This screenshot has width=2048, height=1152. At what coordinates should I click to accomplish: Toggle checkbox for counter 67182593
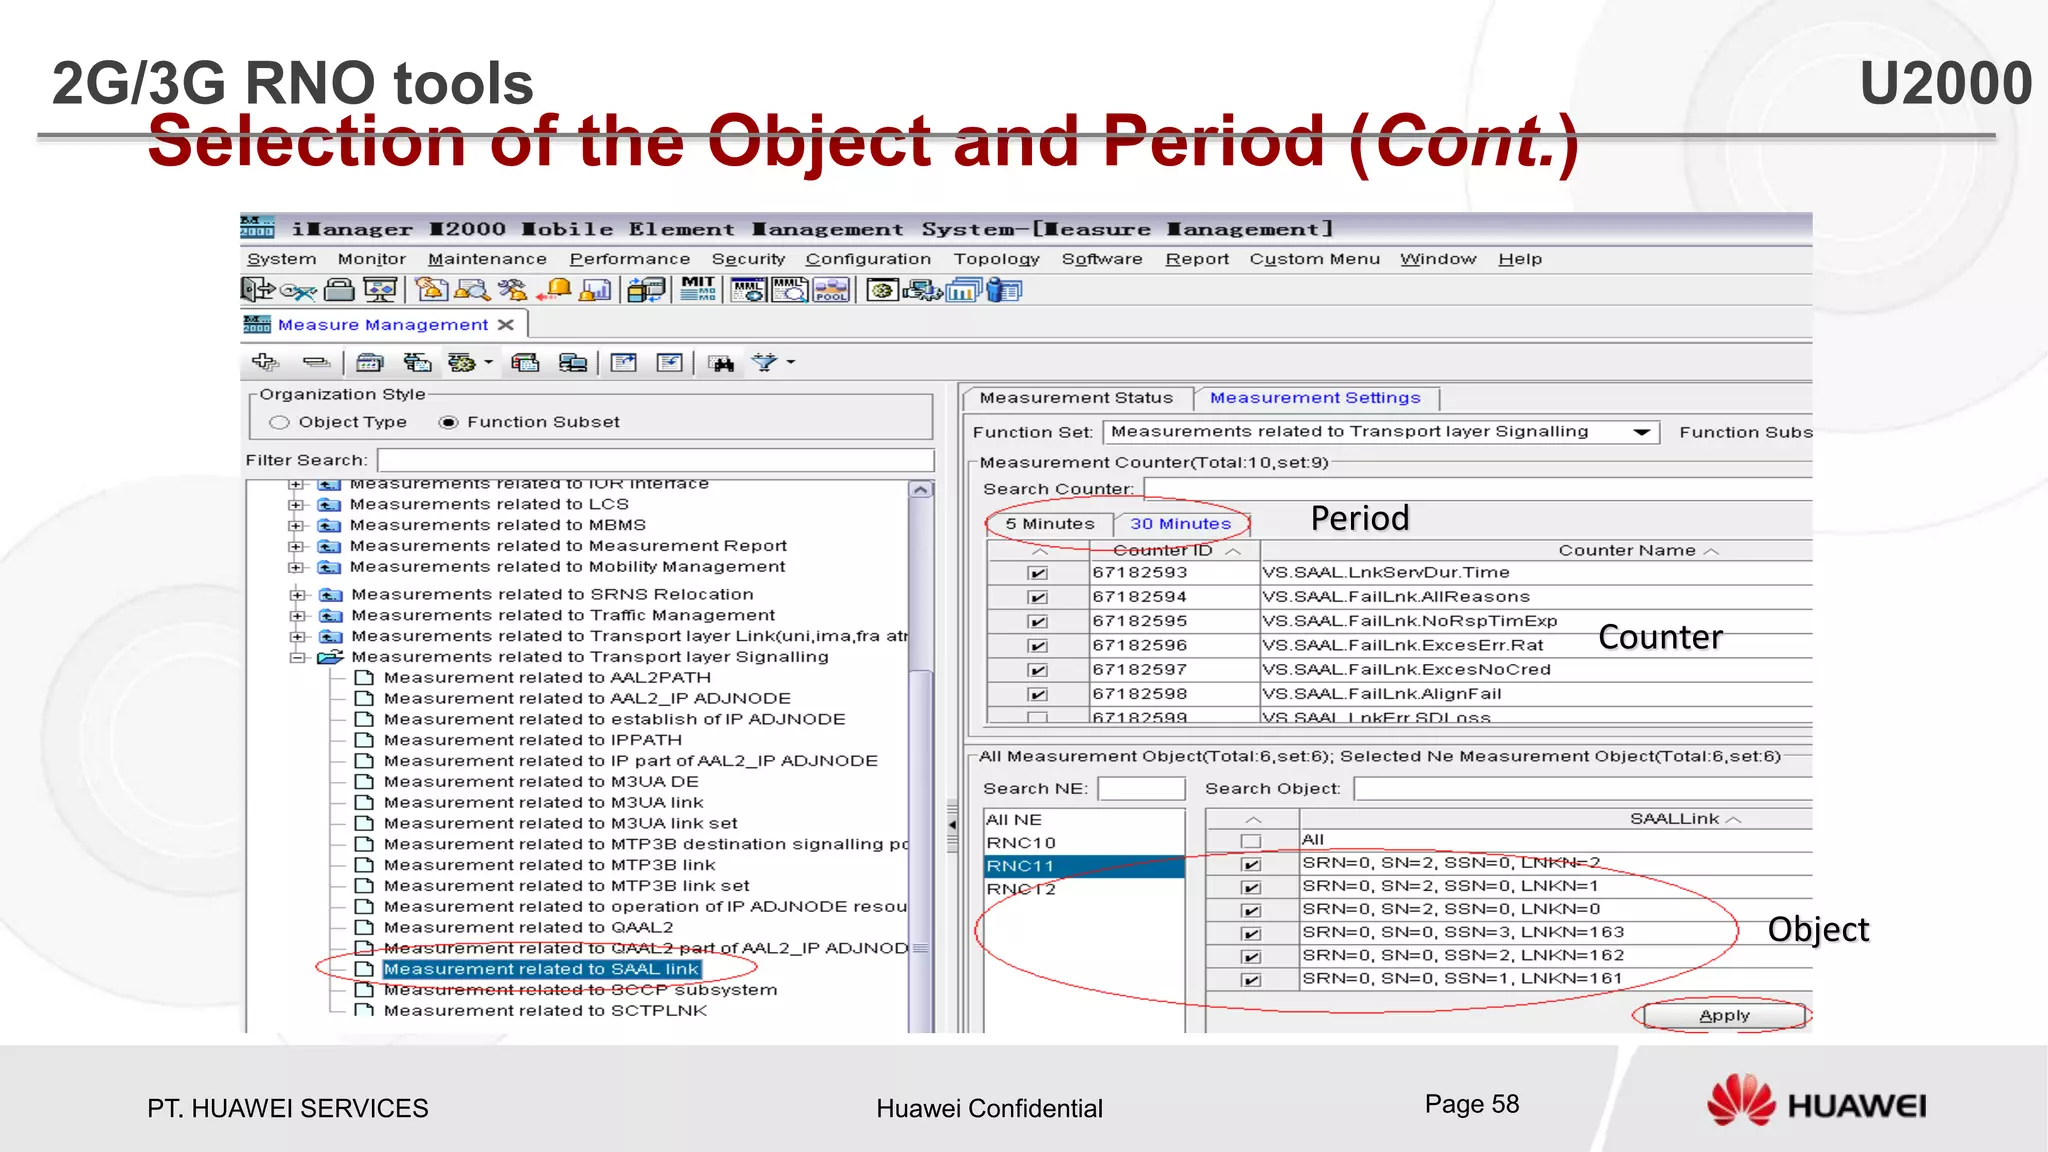tap(1038, 574)
